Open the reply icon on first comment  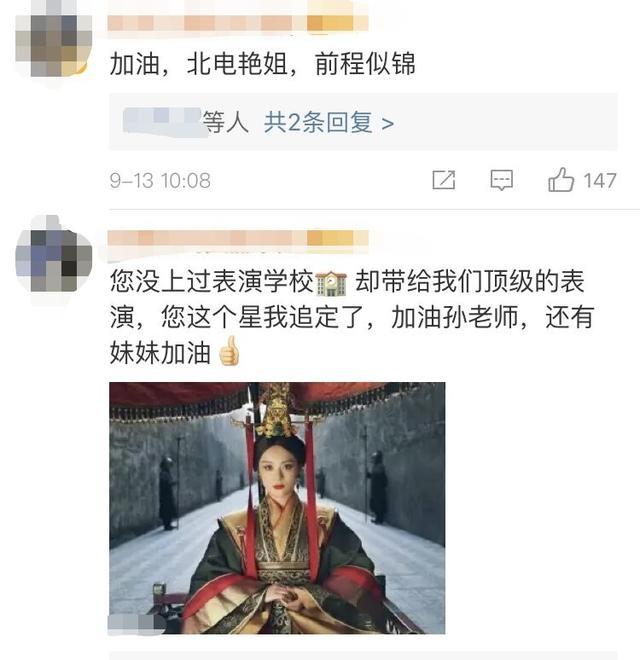[501, 180]
